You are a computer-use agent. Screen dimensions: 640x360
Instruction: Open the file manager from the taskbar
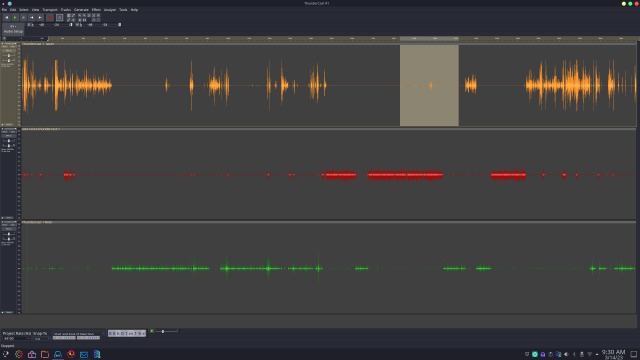(45, 354)
